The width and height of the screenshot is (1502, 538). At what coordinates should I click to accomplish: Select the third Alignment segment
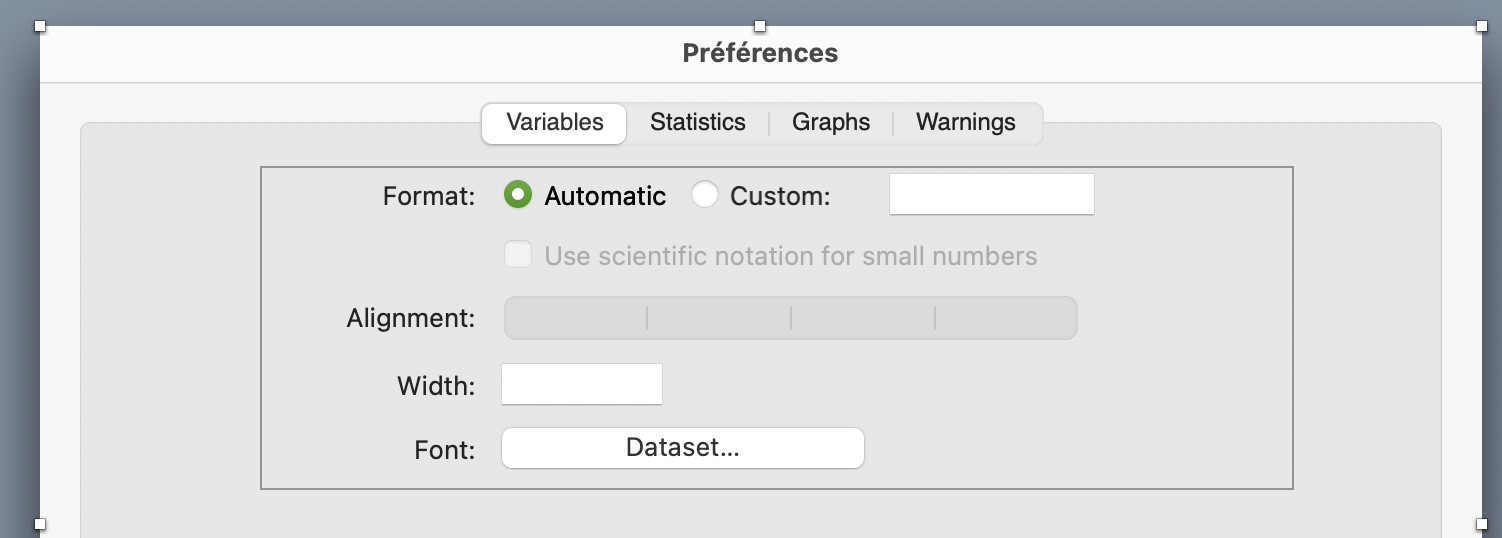[x=863, y=318]
